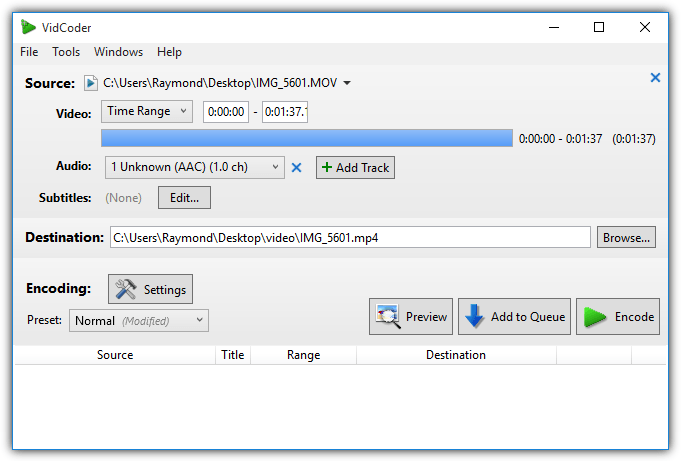Click the Add Track button

[x=355, y=168]
